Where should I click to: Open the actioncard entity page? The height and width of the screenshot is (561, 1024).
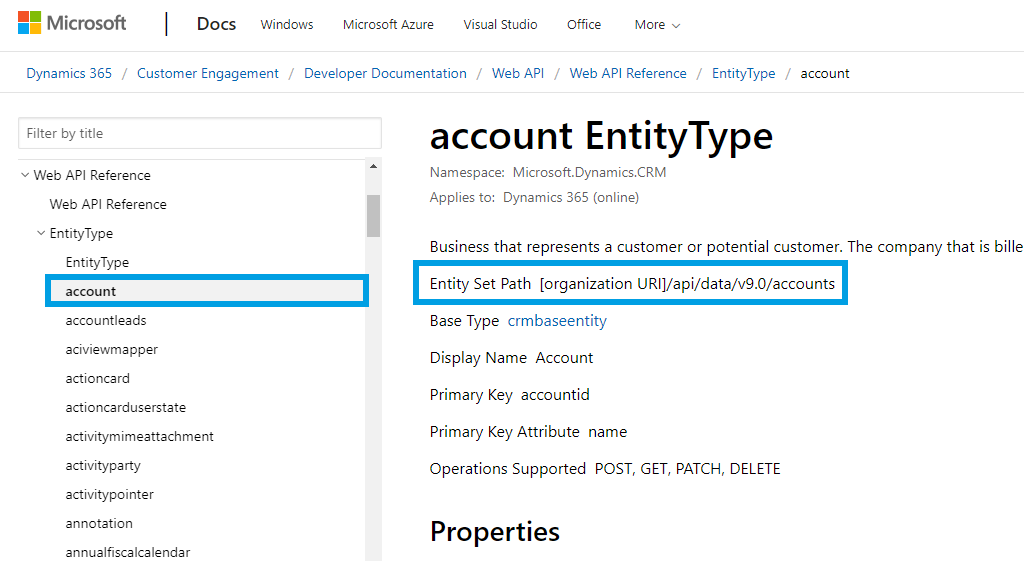98,378
